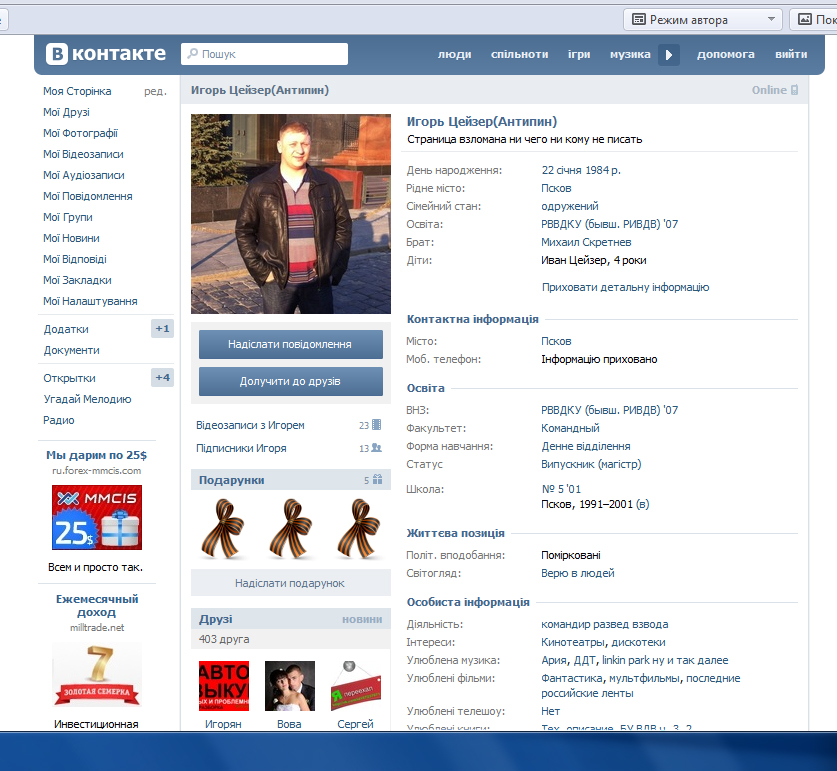Screen dimensions: 837x771
Task: Open friend Вова's avatar photo
Action: pos(290,686)
